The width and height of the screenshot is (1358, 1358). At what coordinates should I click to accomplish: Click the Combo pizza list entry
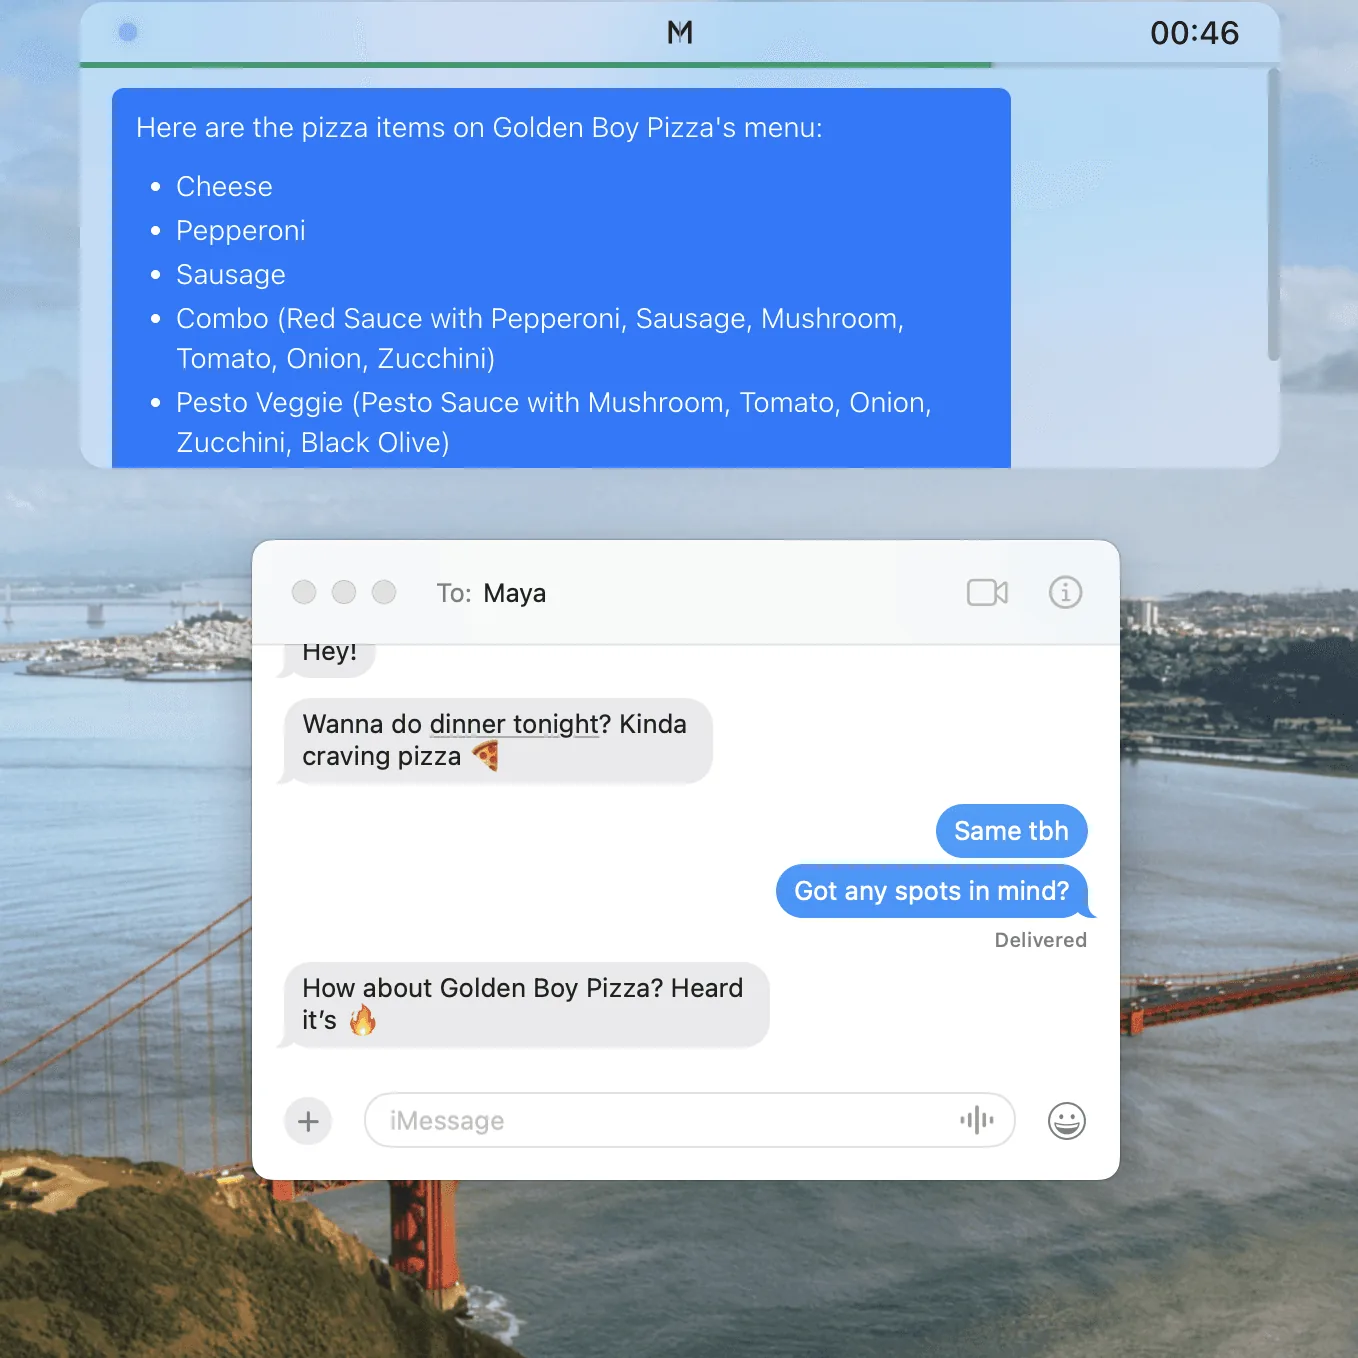click(540, 339)
